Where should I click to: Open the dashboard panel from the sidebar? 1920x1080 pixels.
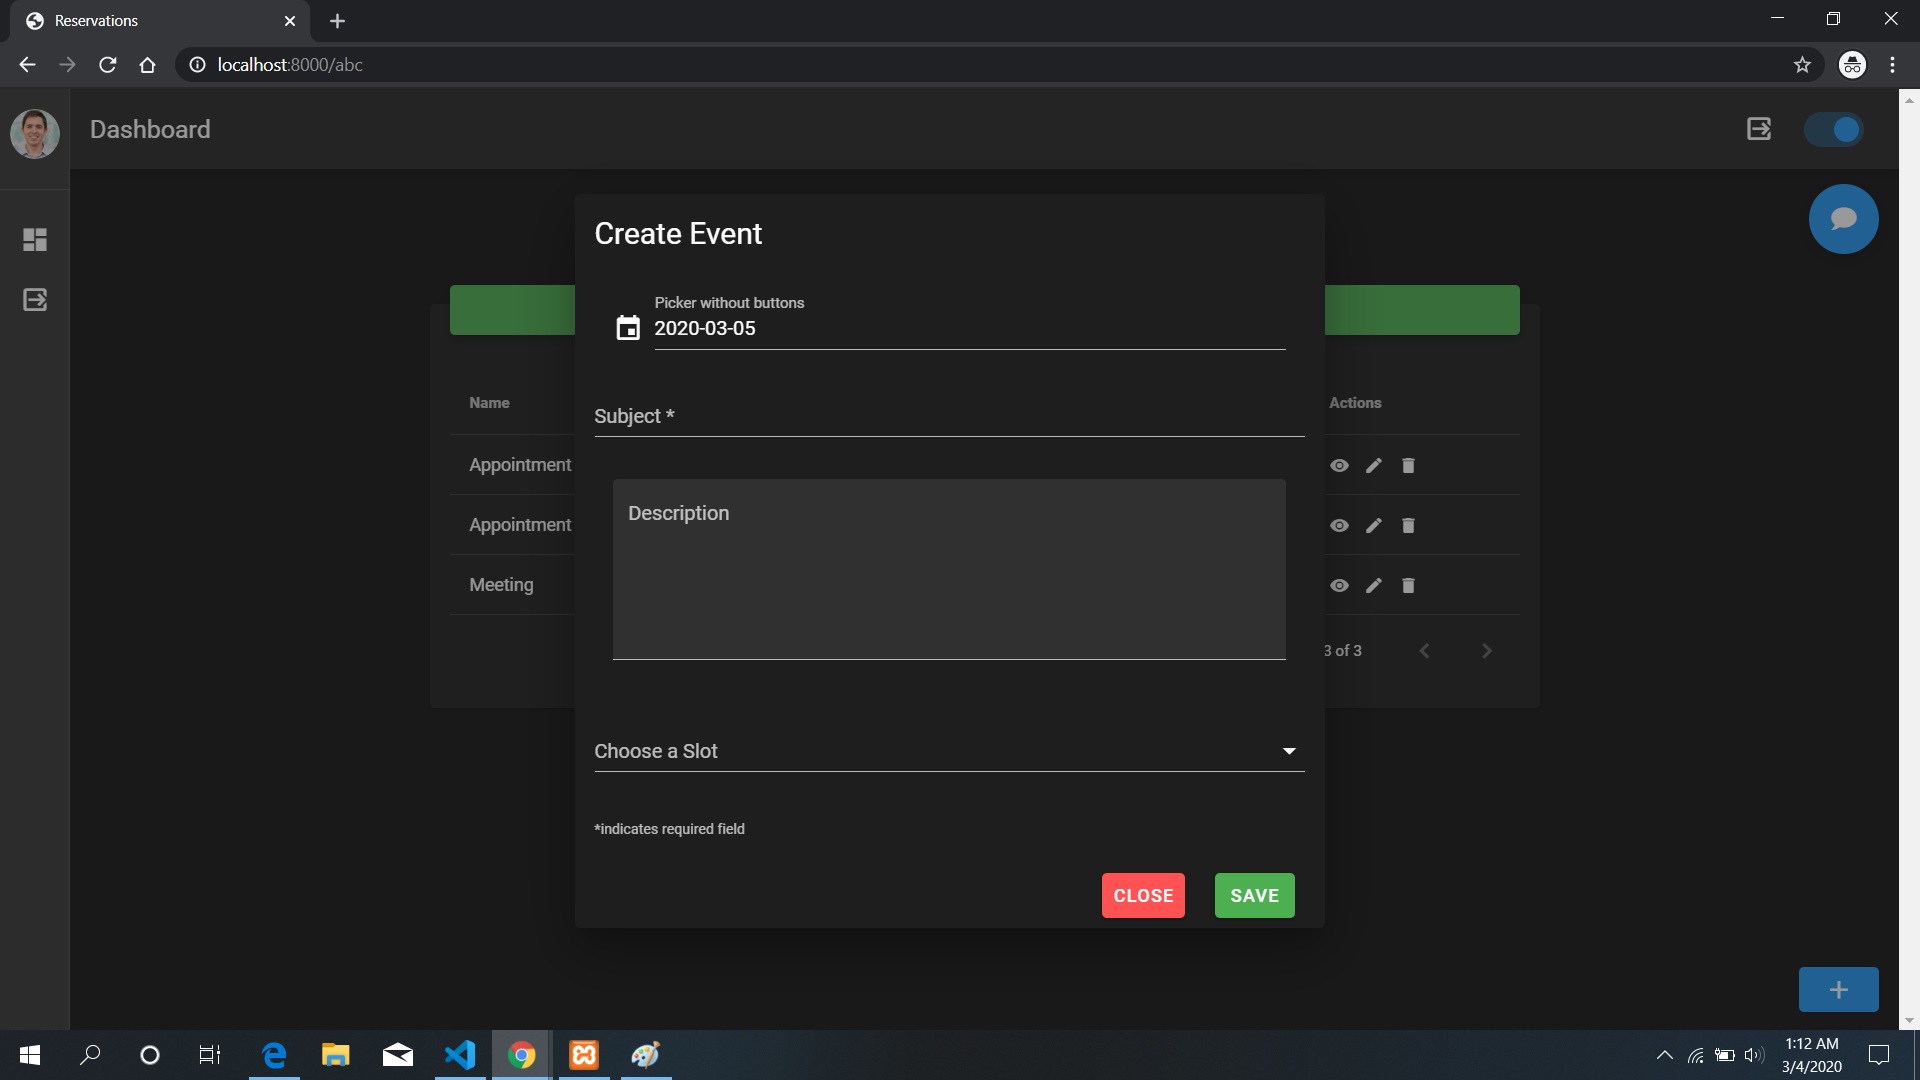34,239
